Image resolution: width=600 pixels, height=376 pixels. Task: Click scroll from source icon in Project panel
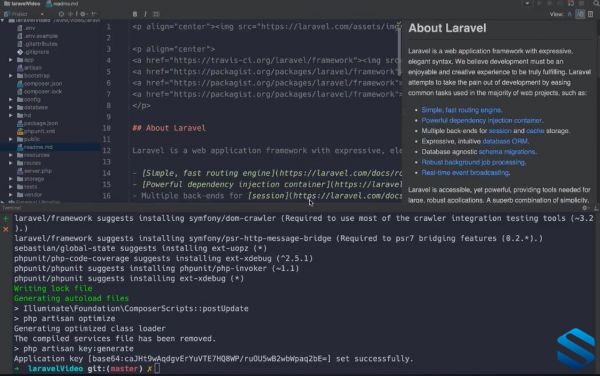61,14
